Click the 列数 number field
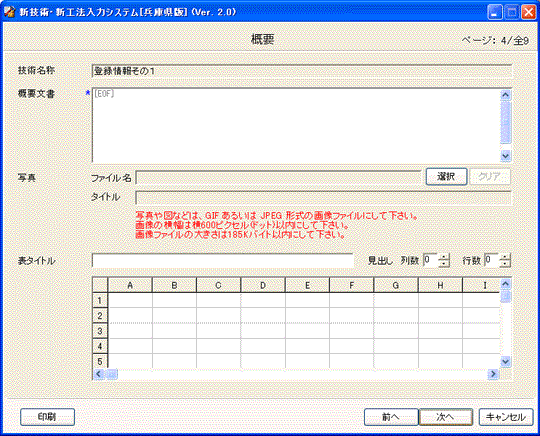The width and height of the screenshot is (540, 436). [x=430, y=260]
